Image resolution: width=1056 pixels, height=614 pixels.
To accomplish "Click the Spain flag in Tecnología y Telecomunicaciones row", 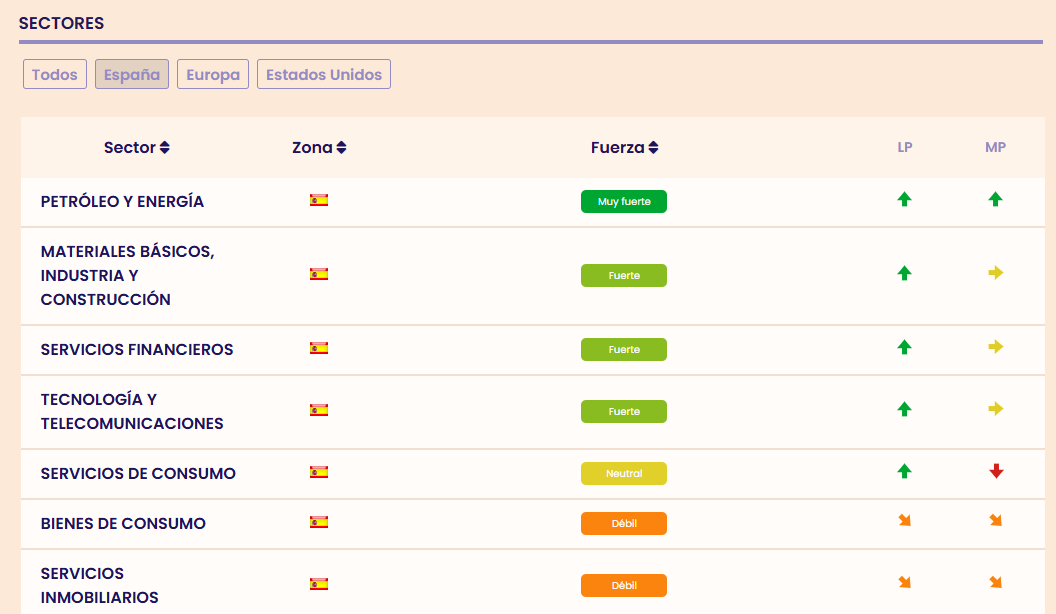I will pos(319,410).
